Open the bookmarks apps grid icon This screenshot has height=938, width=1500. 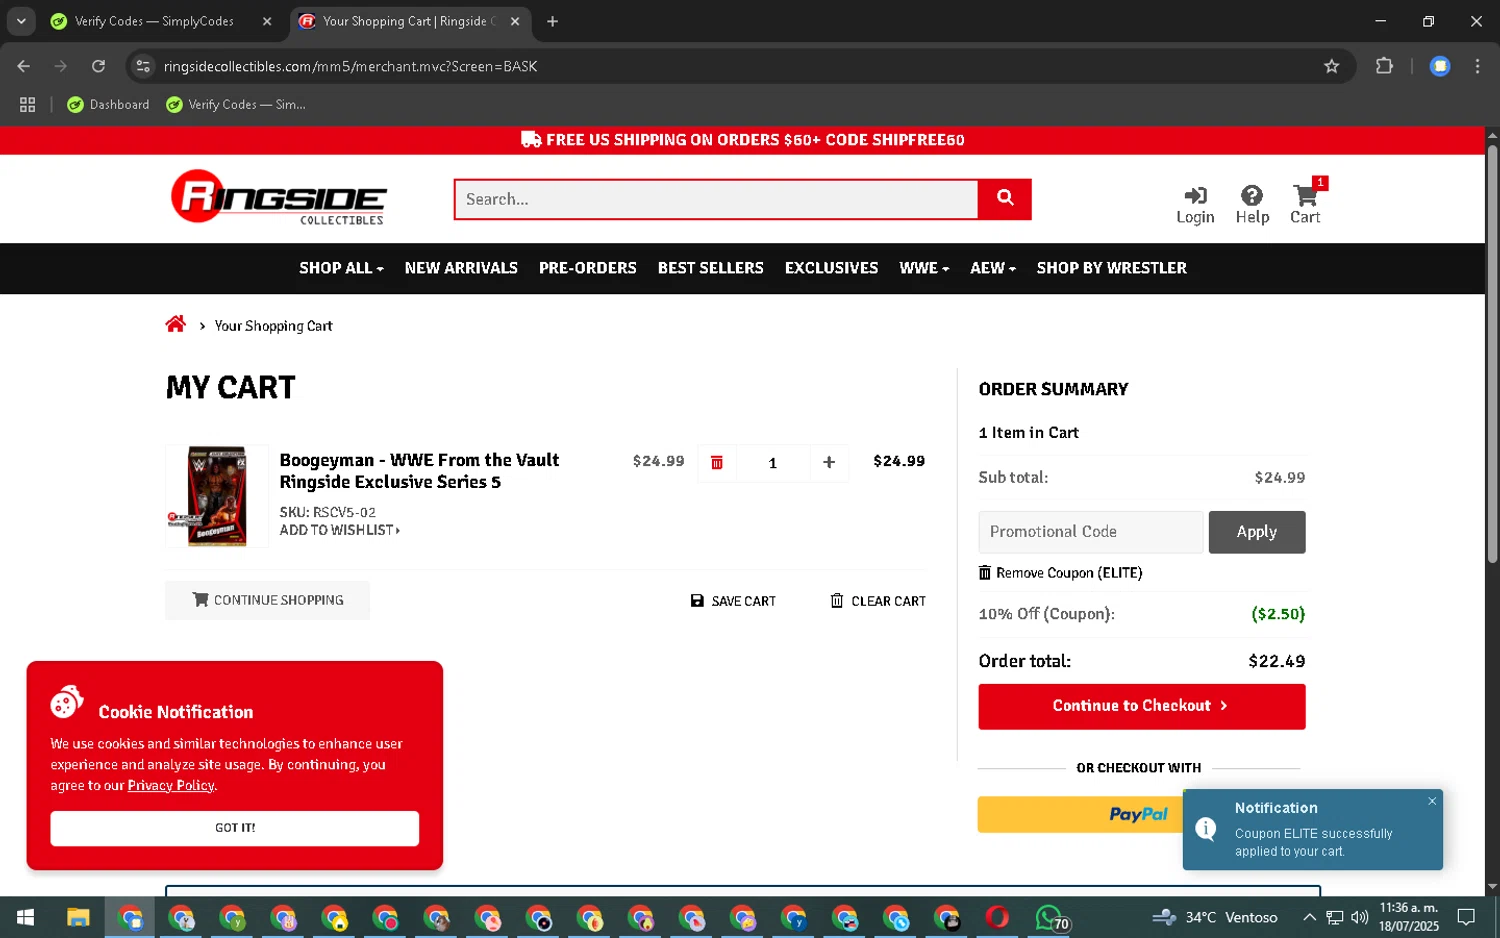[x=27, y=104]
